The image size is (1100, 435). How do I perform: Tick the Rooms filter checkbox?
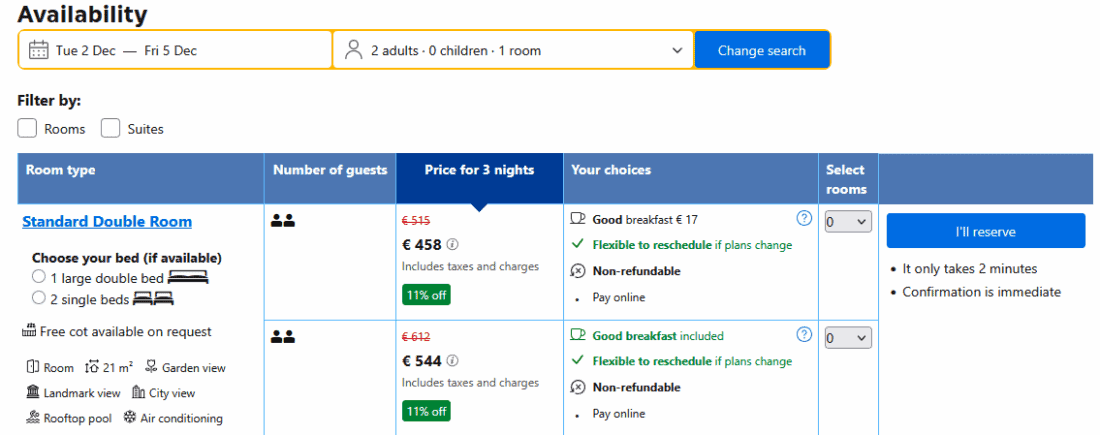coord(27,128)
